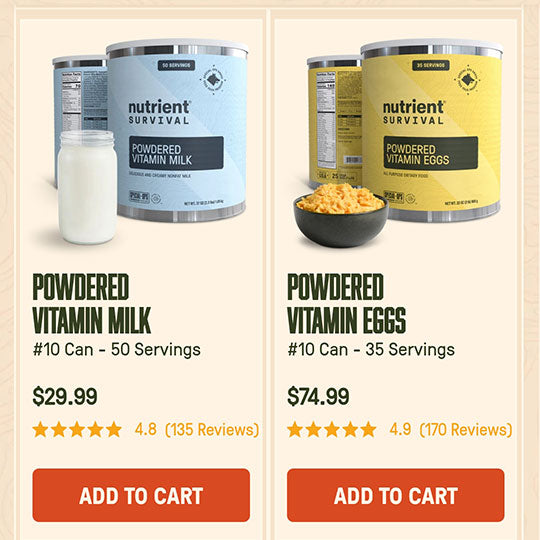This screenshot has width=540, height=540.
Task: Click the glass milk jar in image
Action: 87,187
